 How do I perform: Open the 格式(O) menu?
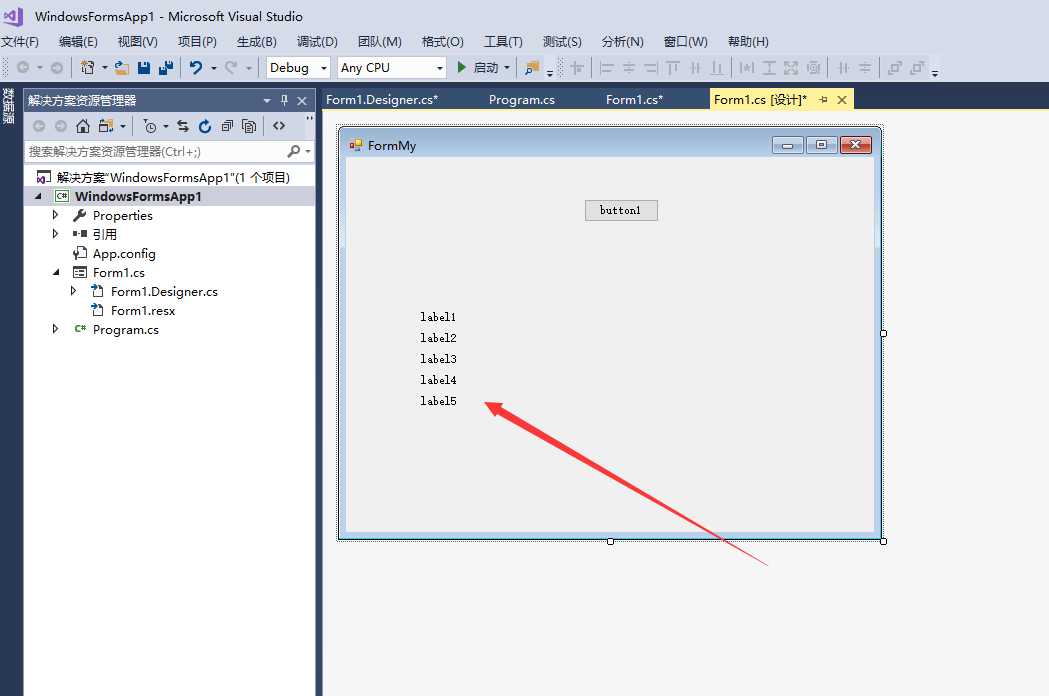(x=443, y=41)
